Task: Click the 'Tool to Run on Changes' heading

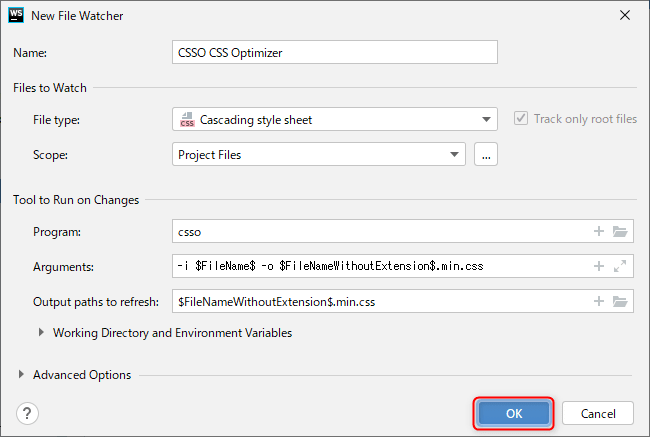Action: tap(76, 200)
